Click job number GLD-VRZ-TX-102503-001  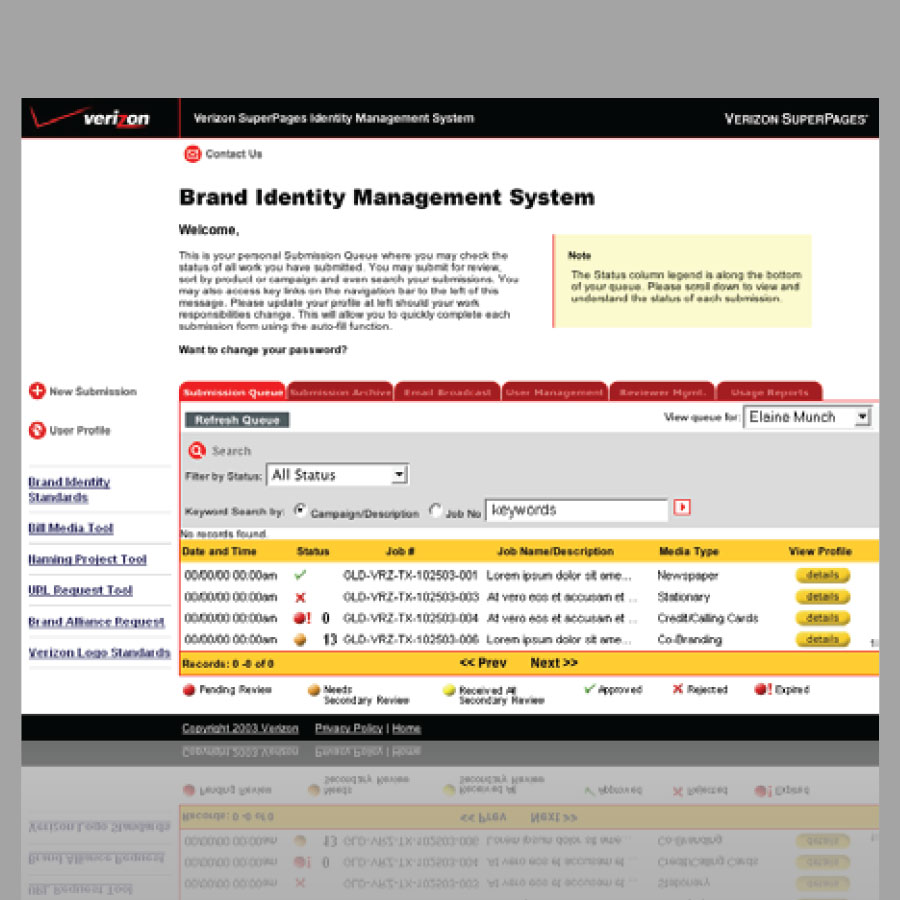[410, 575]
